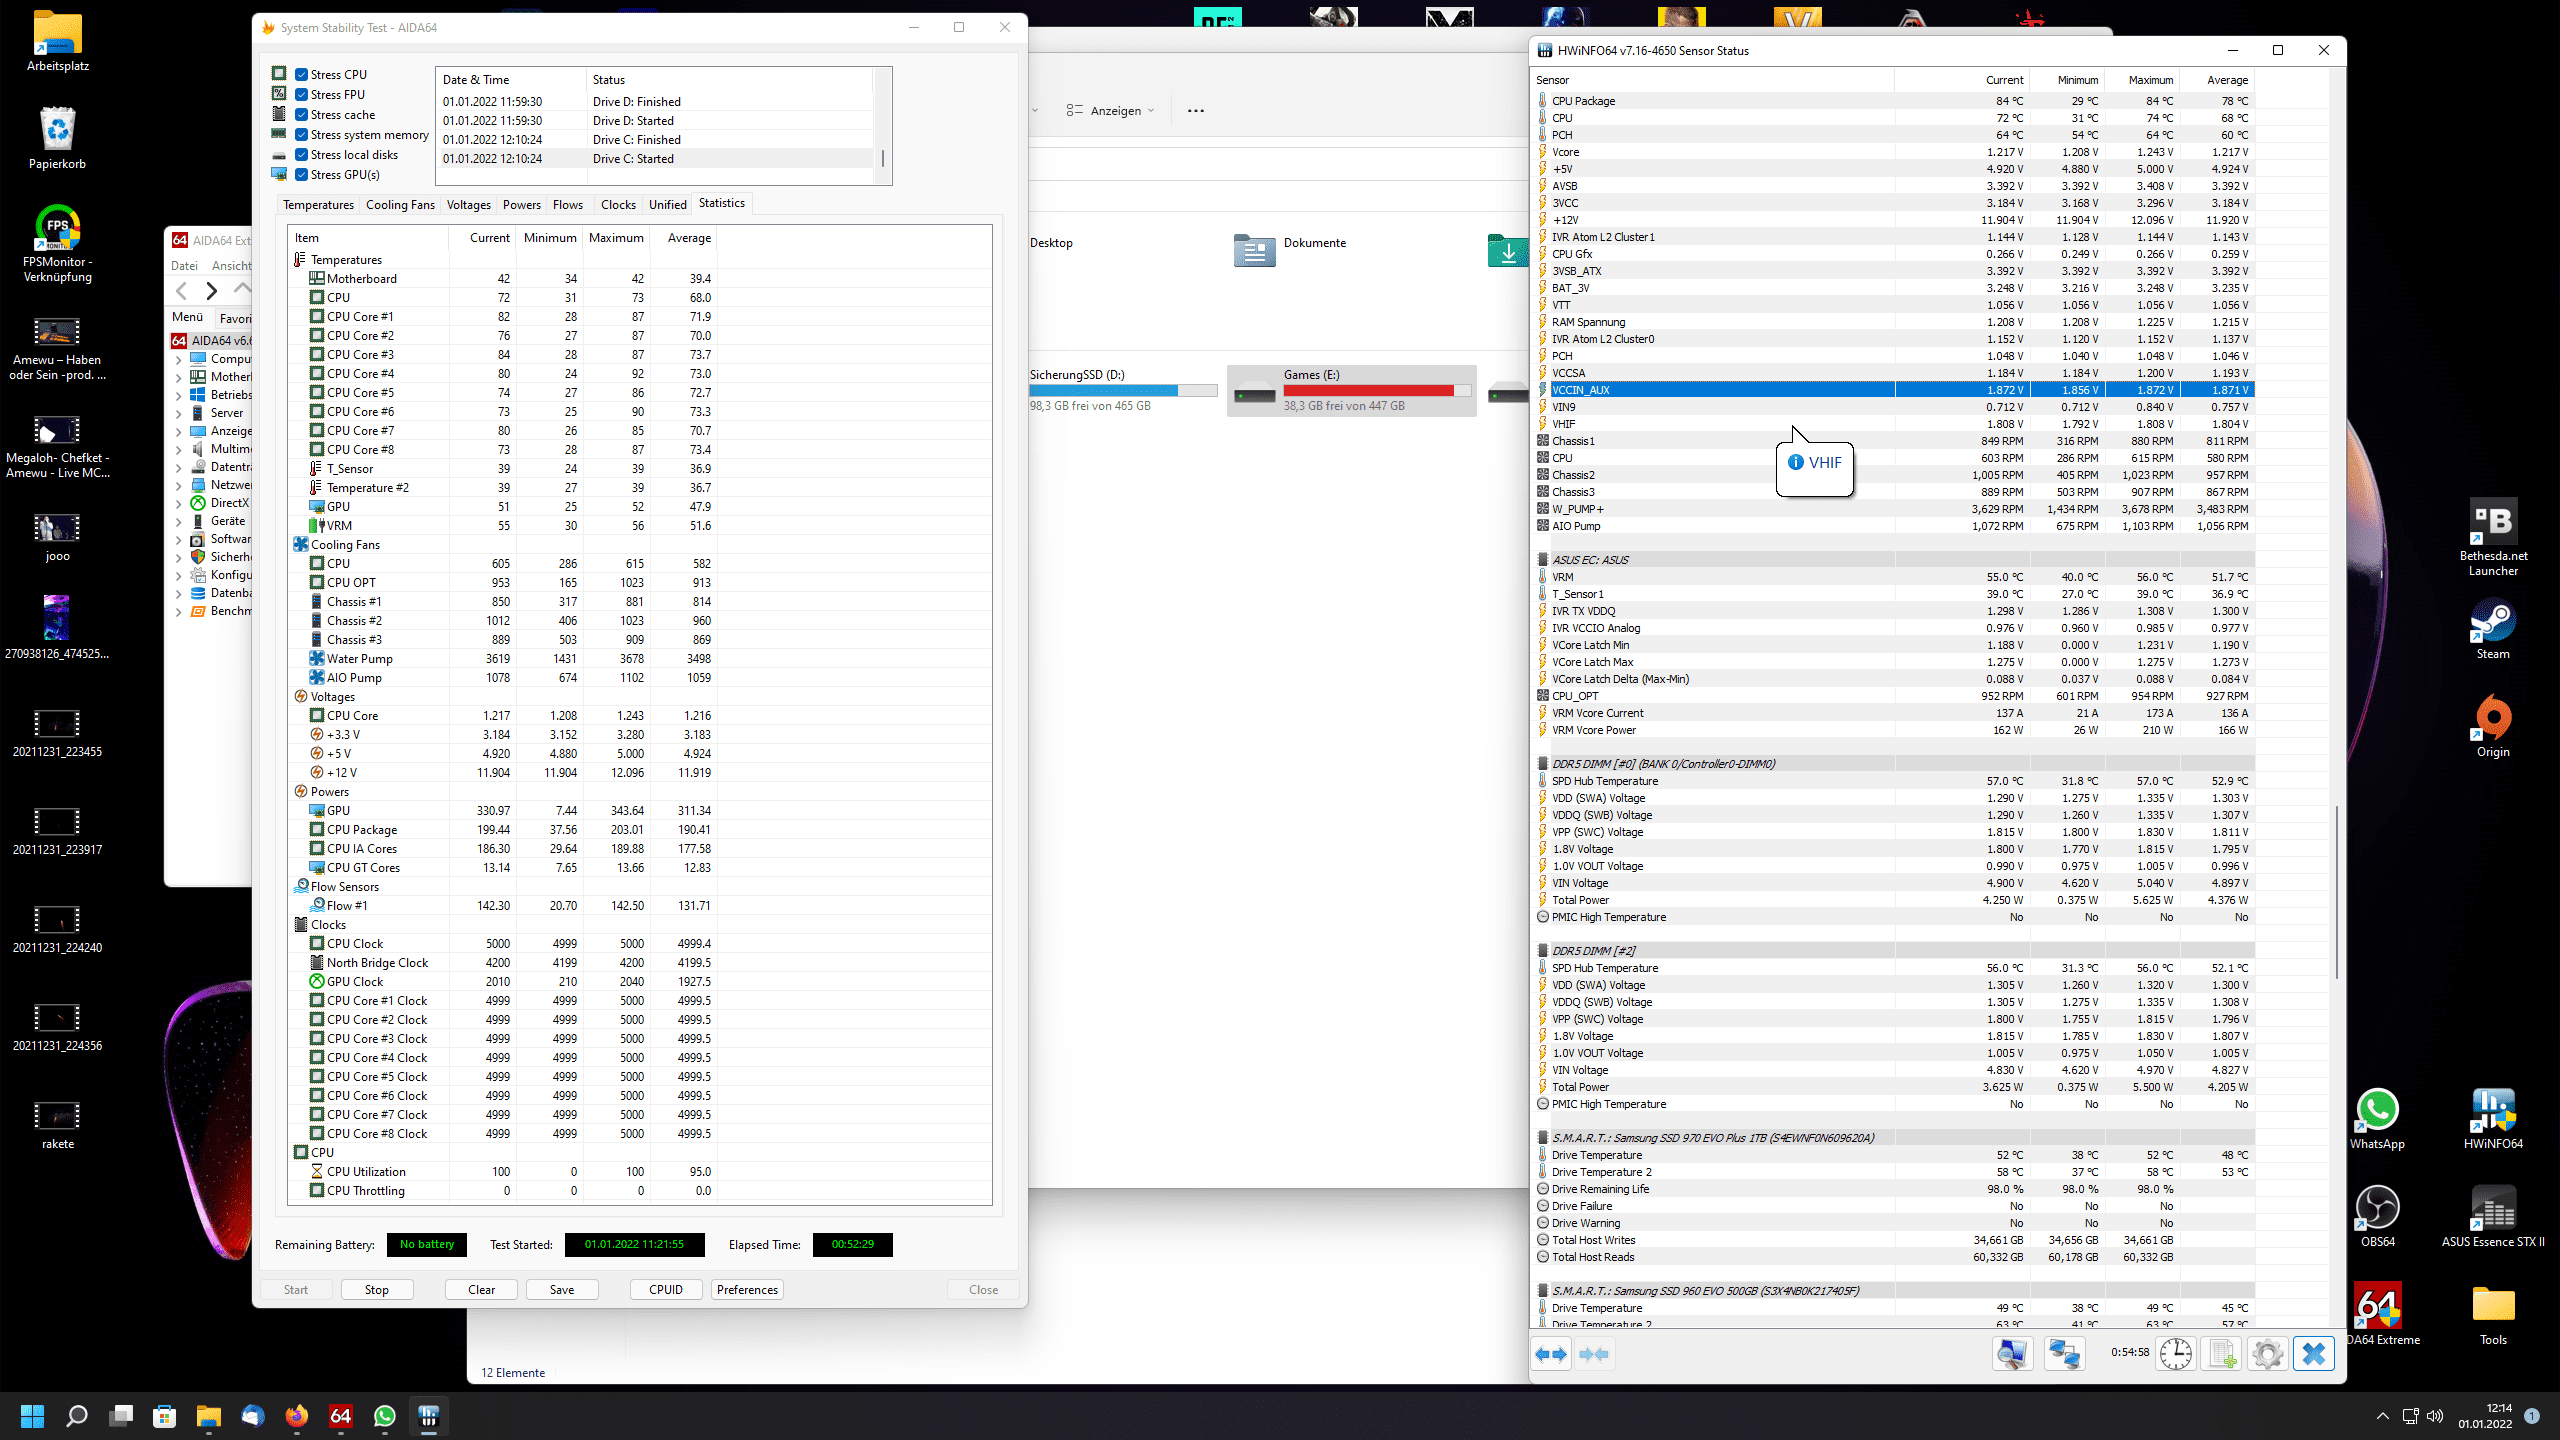Click the CPUID button
The image size is (2560, 1440).
point(666,1290)
